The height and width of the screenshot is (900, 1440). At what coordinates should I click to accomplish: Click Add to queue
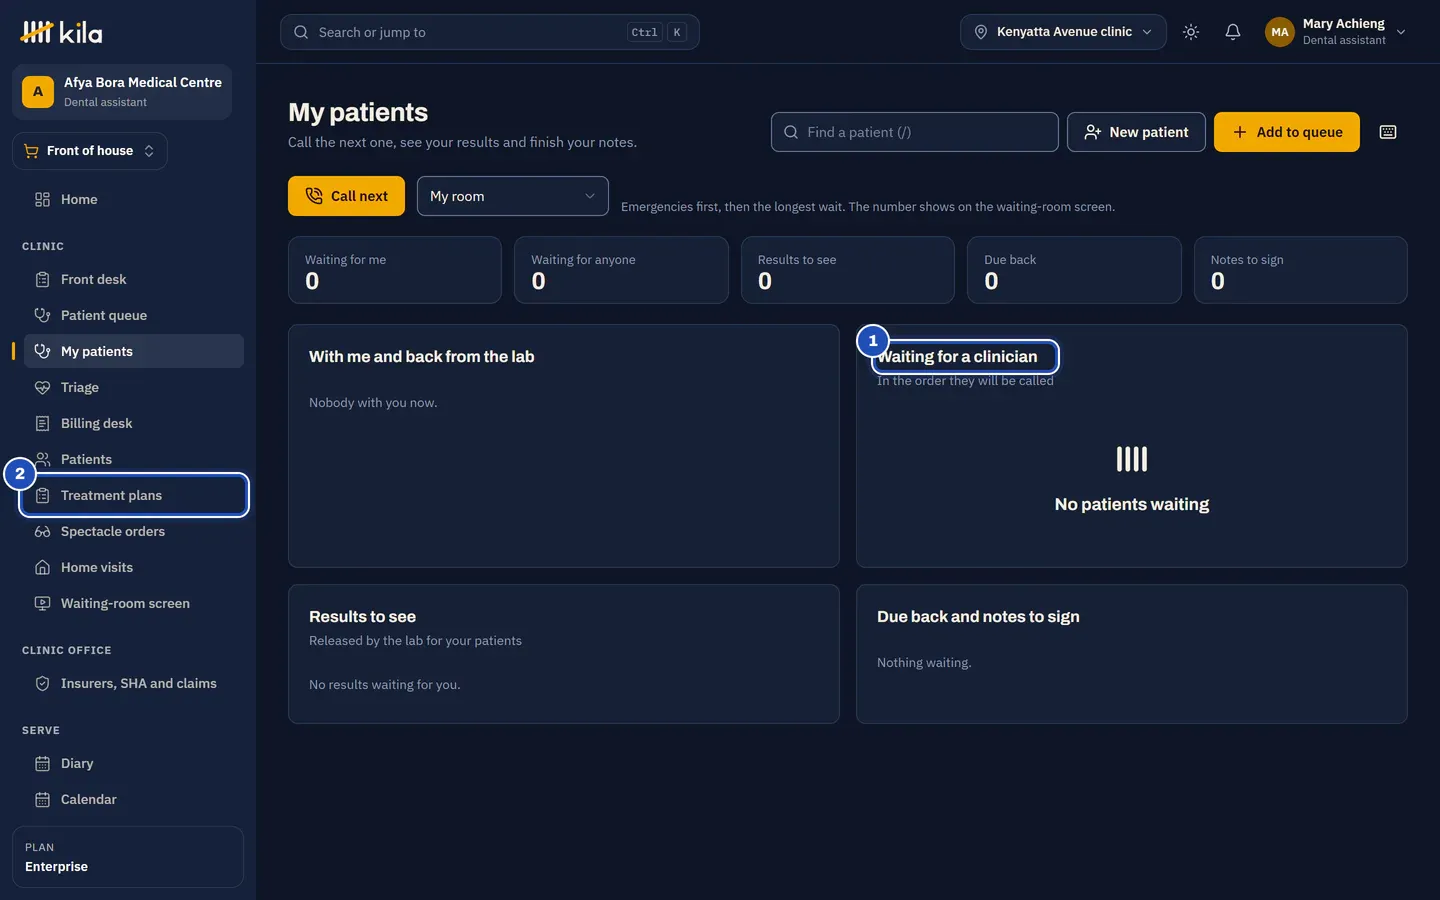pos(1287,132)
